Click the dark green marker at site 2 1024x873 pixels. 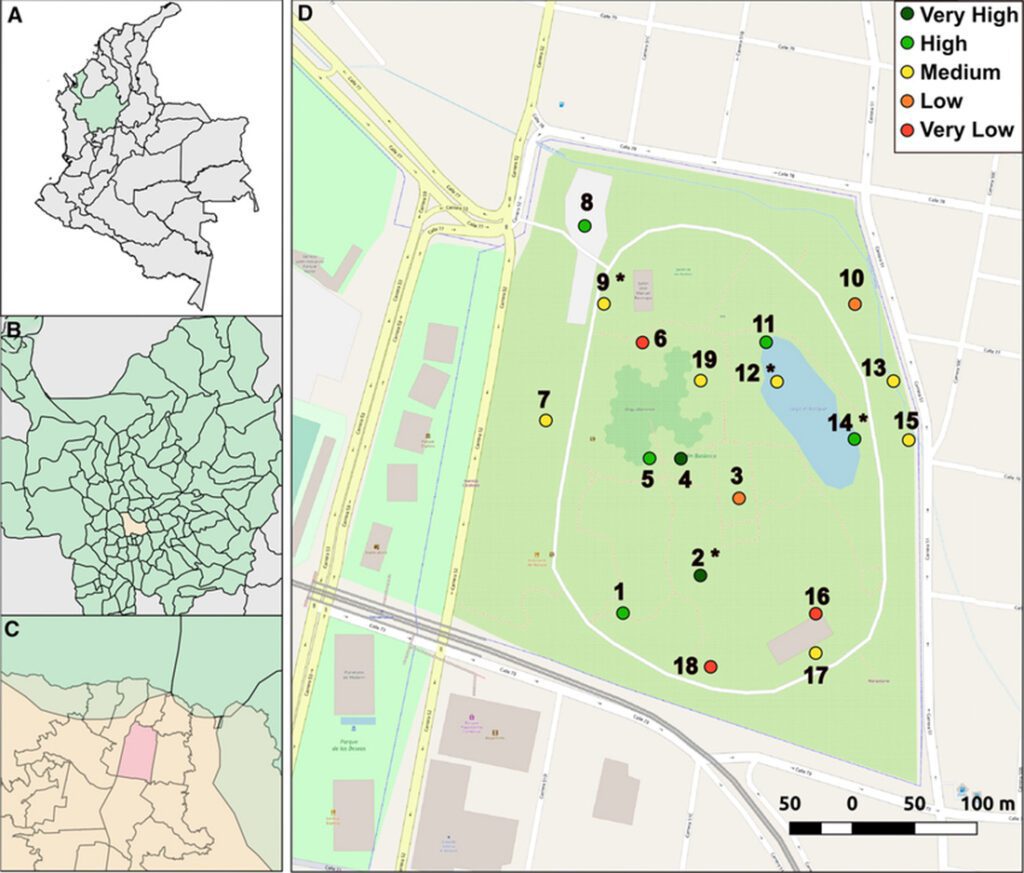tap(700, 575)
